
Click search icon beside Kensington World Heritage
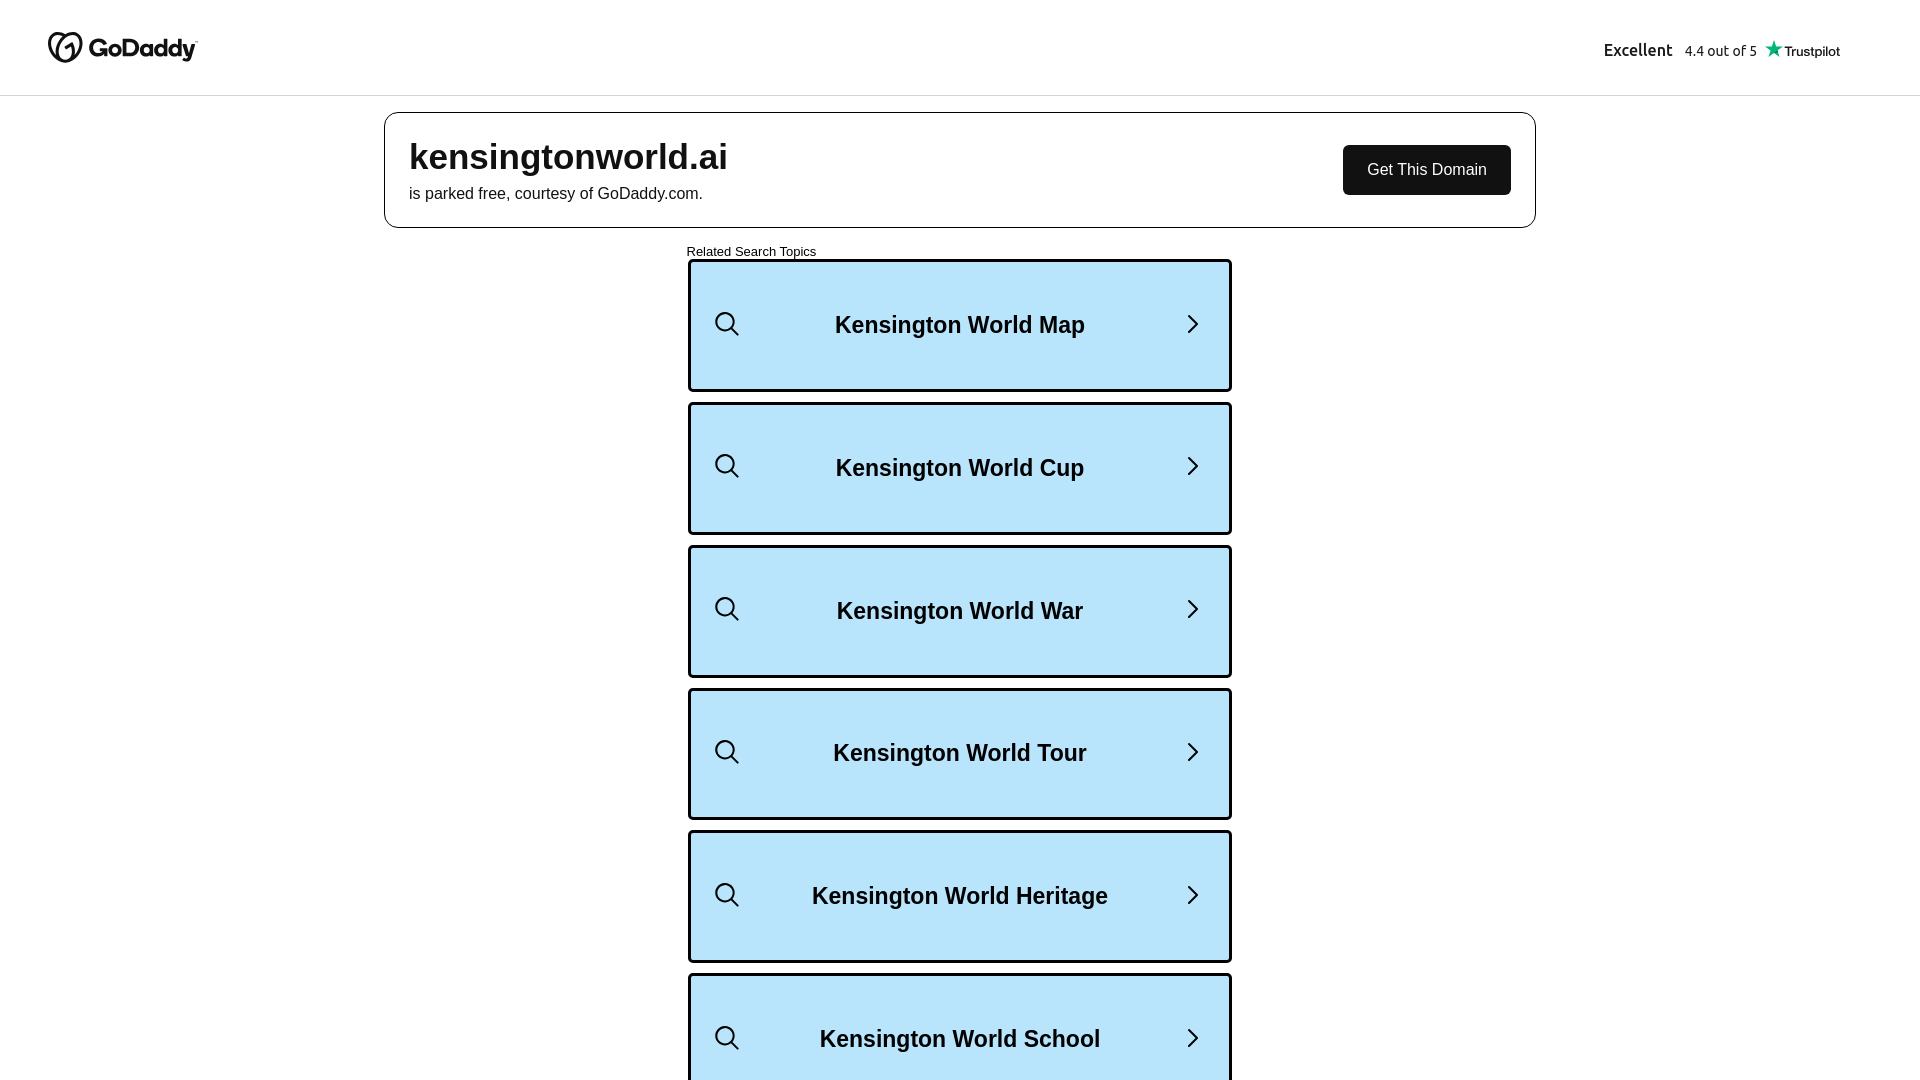[x=727, y=895]
